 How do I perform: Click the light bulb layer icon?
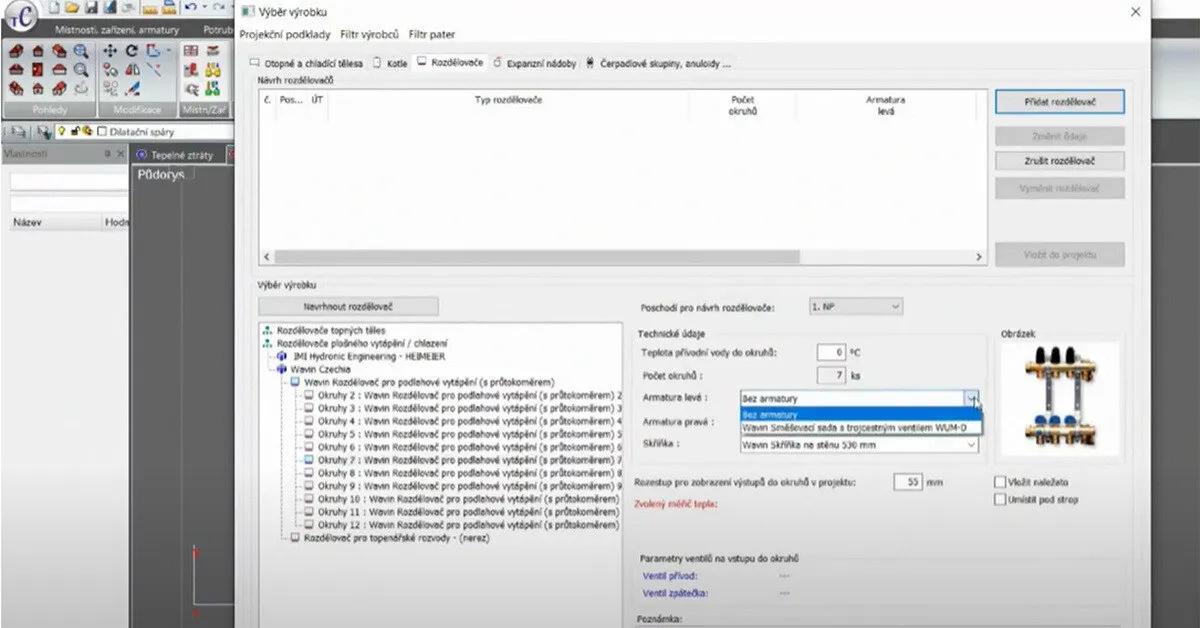tap(62, 131)
